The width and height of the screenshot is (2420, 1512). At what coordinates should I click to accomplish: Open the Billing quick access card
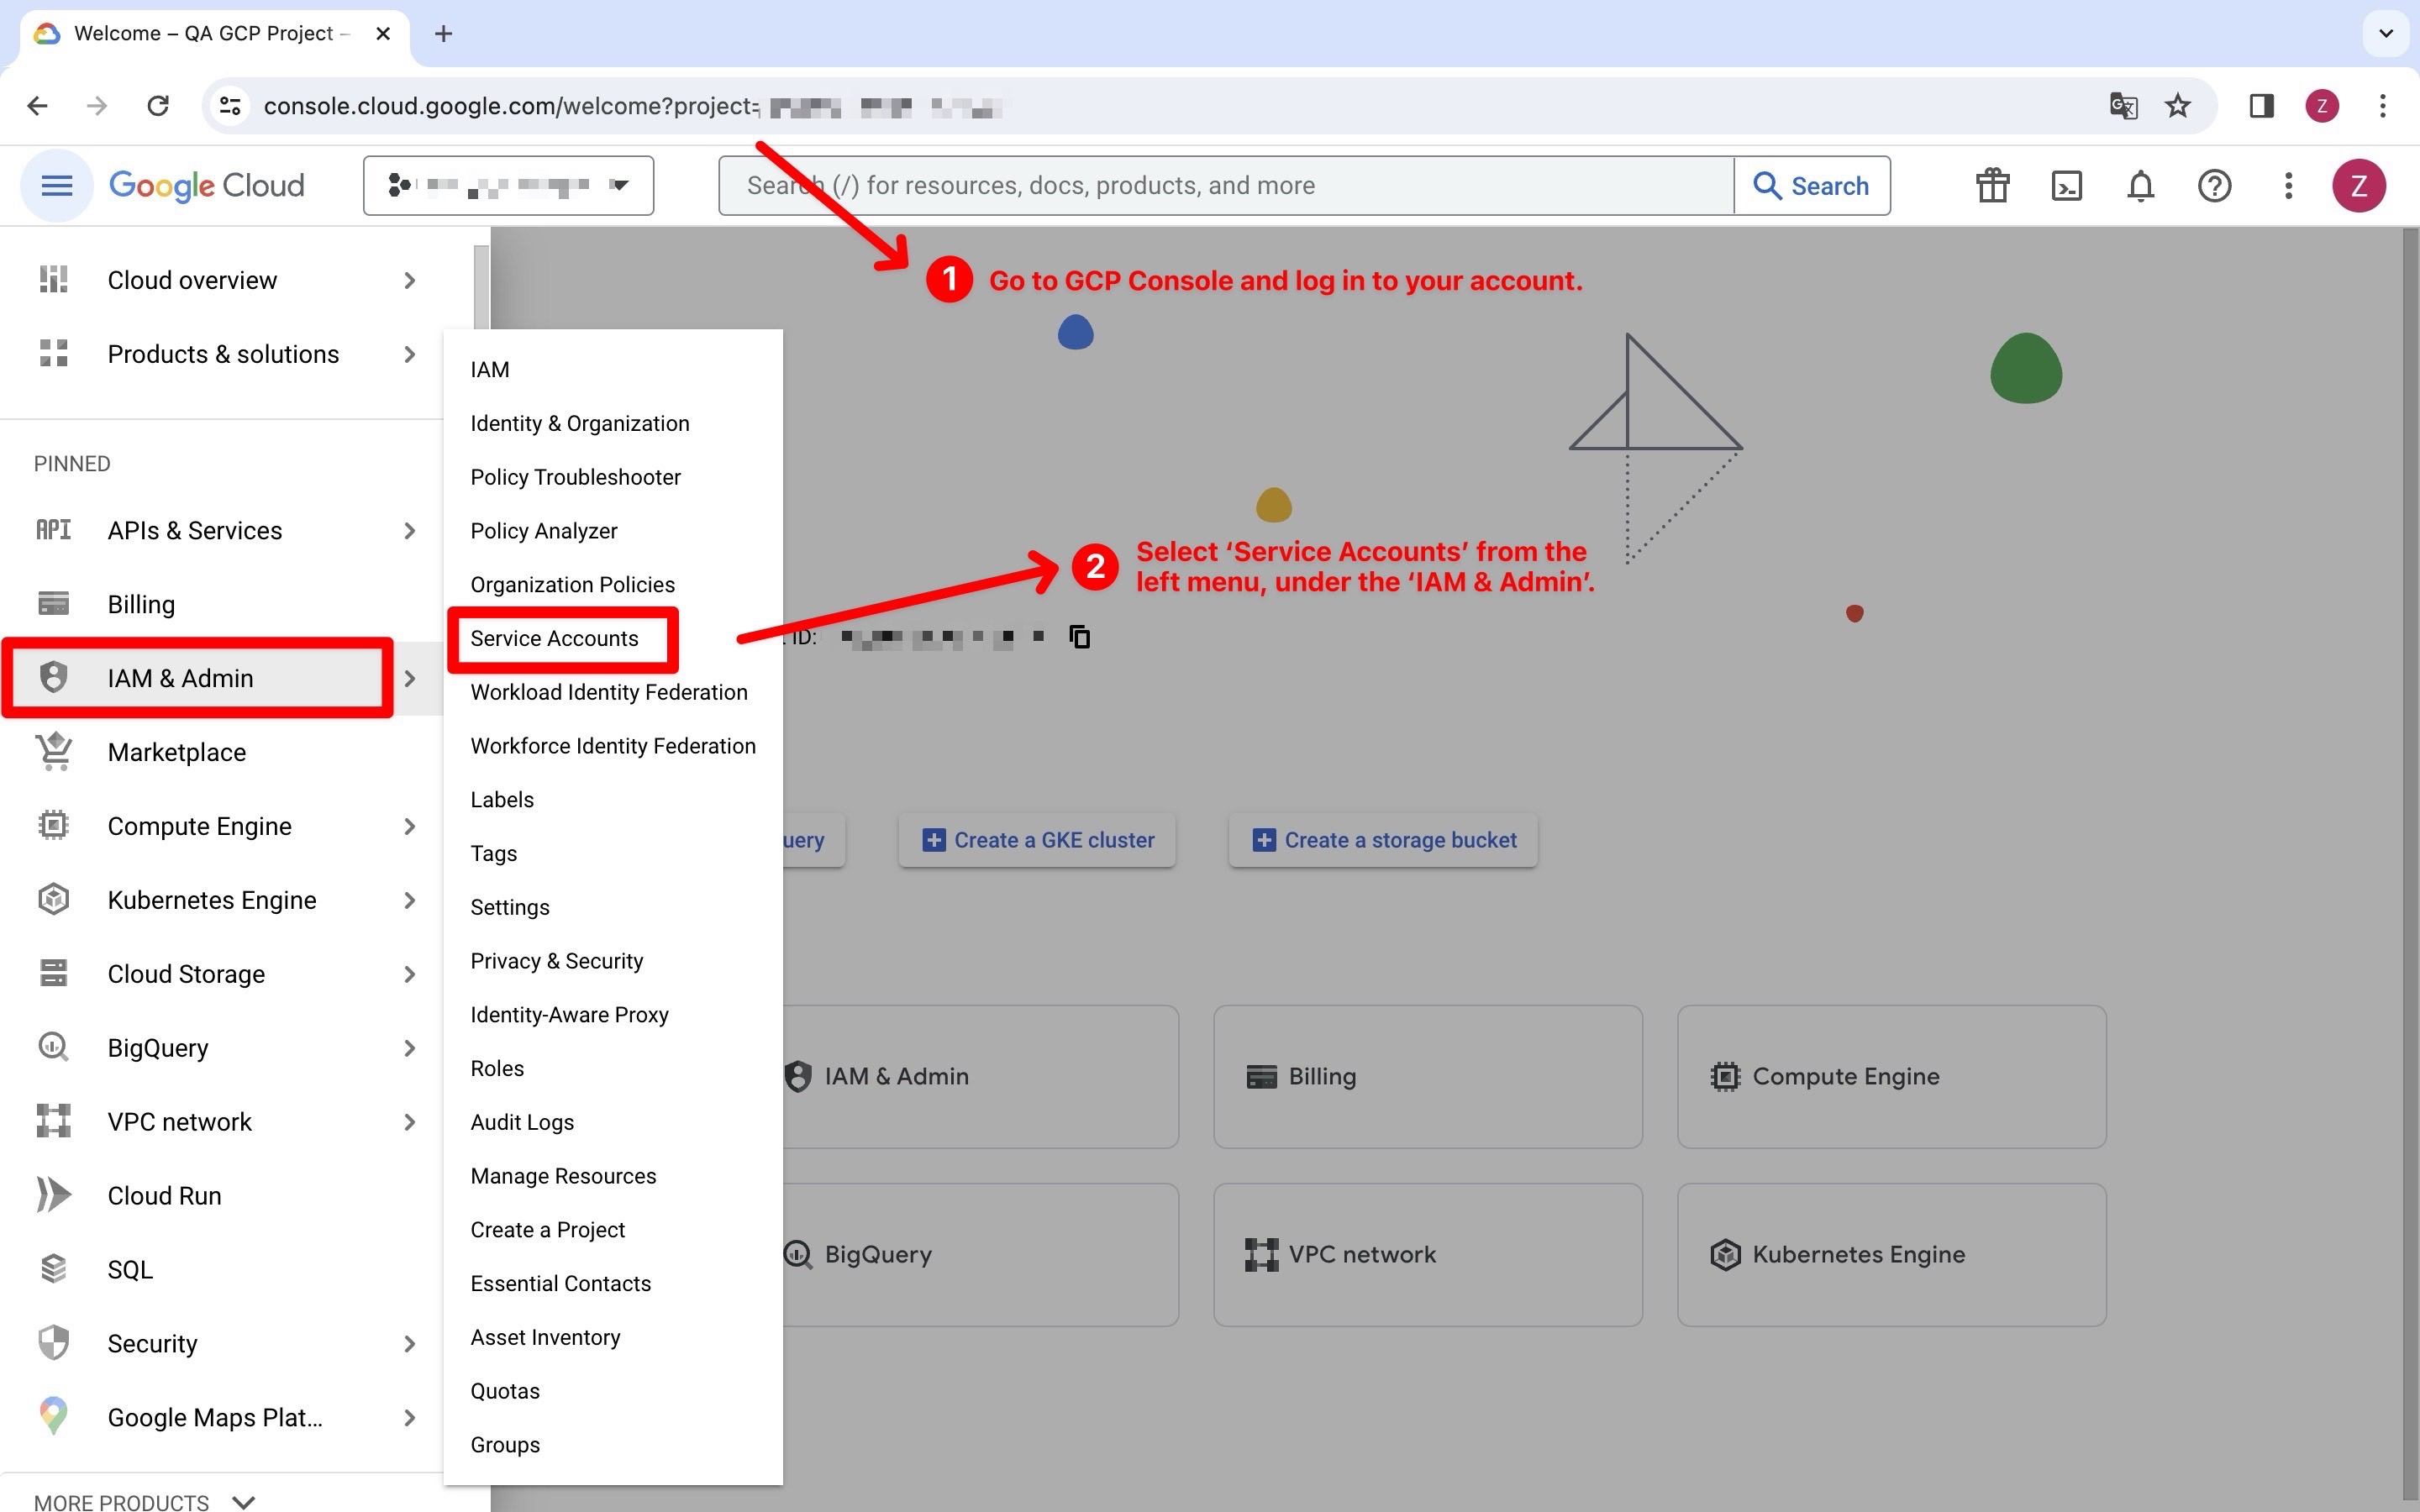click(1427, 1076)
